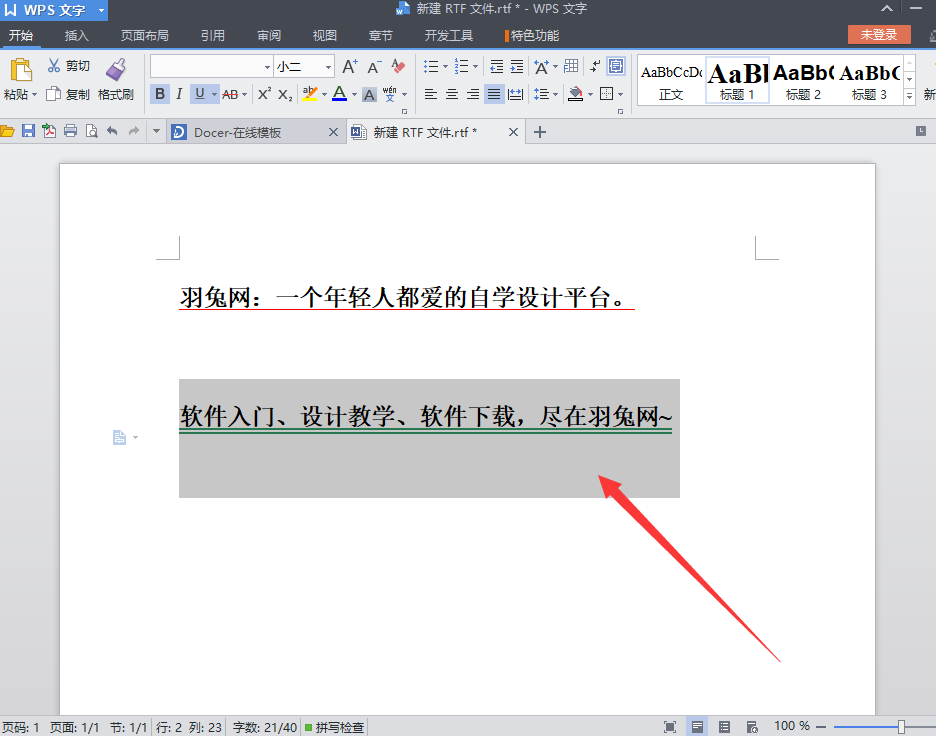This screenshot has height=736, width=936.
Task: Toggle spell check (拼写检查) in status bar
Action: [x=334, y=727]
